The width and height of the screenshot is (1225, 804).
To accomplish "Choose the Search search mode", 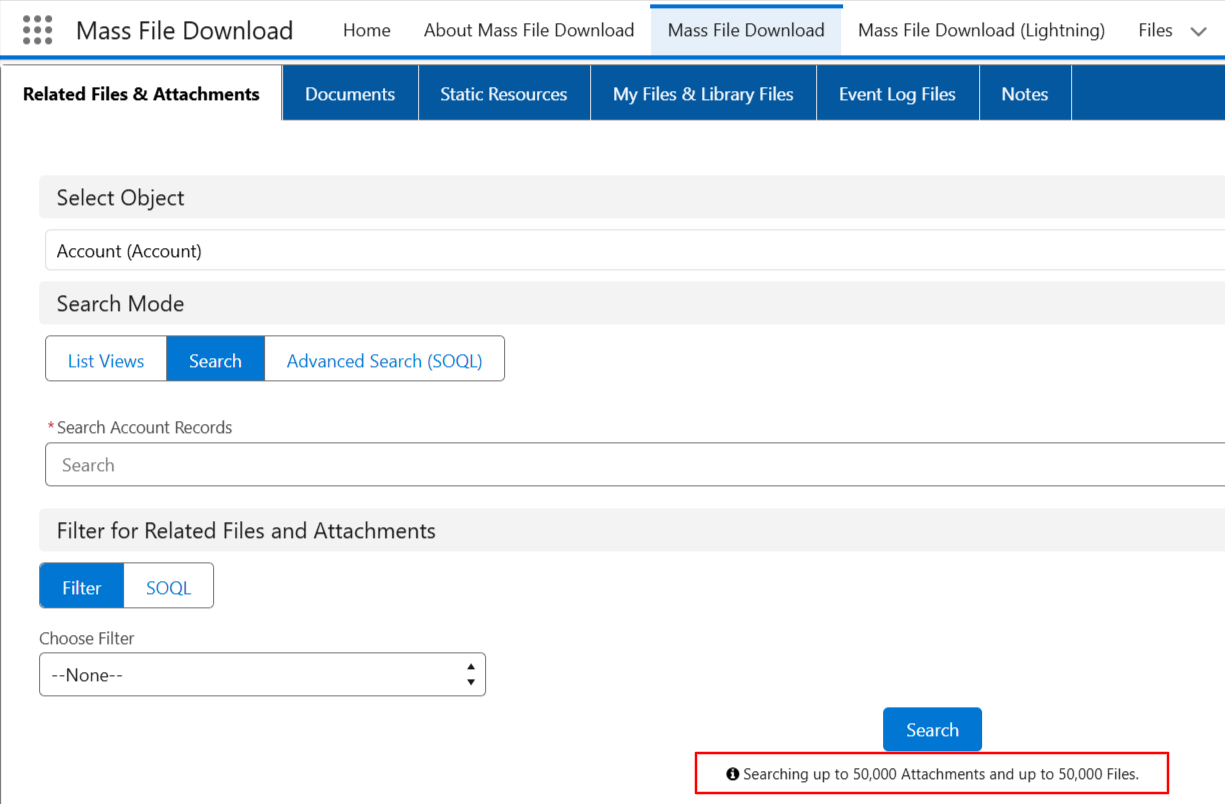I will tap(215, 361).
